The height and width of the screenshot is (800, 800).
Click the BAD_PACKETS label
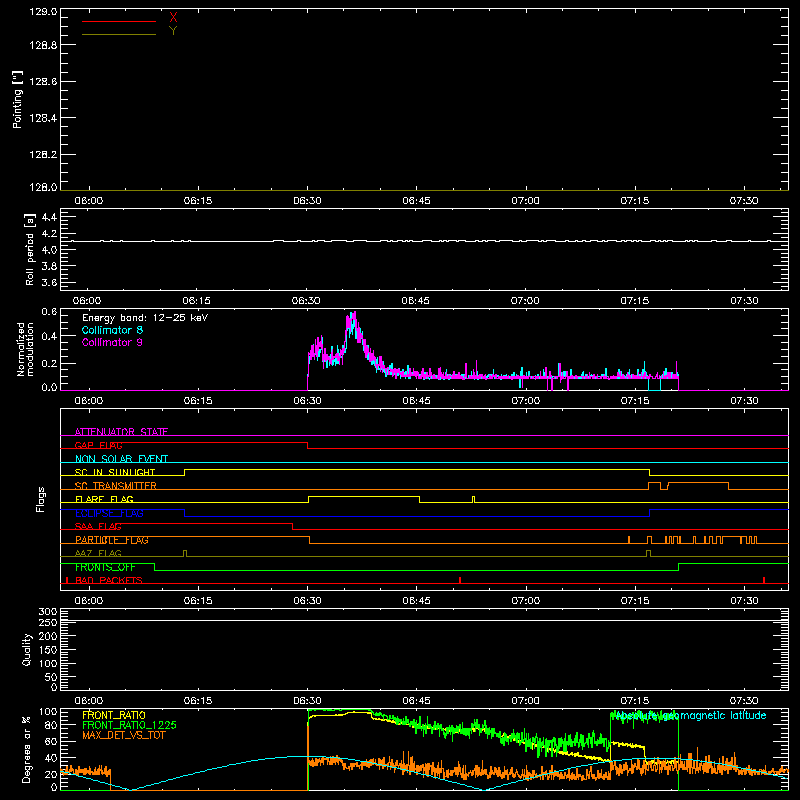click(x=109, y=580)
